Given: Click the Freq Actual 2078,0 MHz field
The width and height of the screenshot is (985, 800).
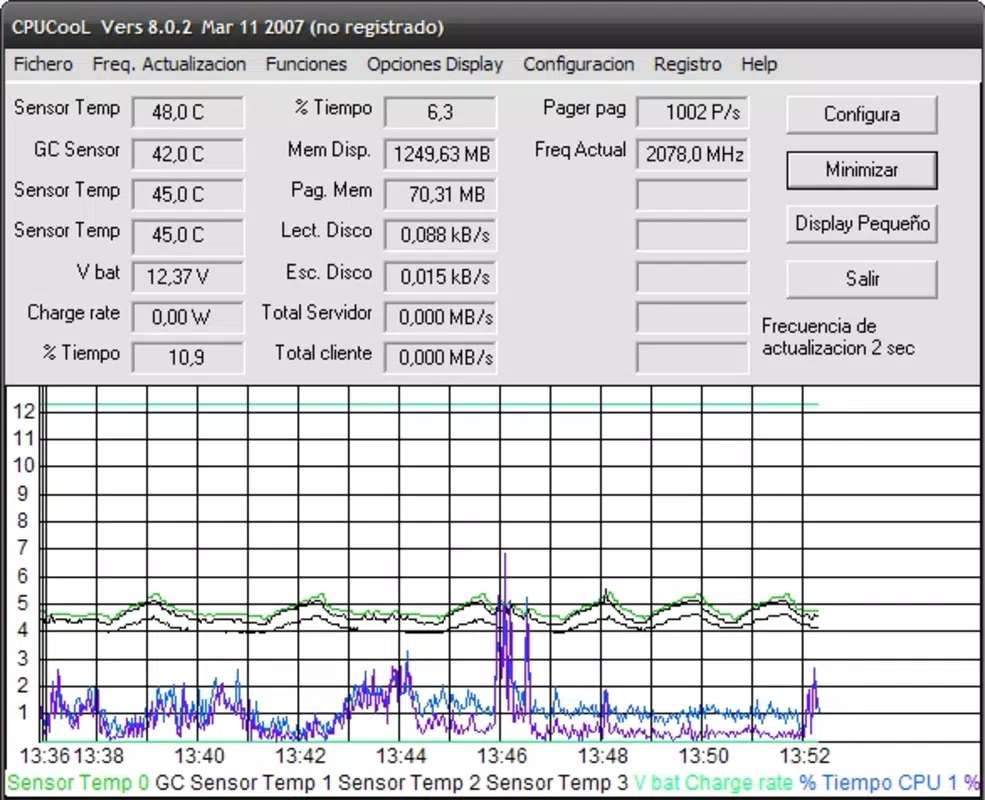Looking at the screenshot, I should pos(692,154).
